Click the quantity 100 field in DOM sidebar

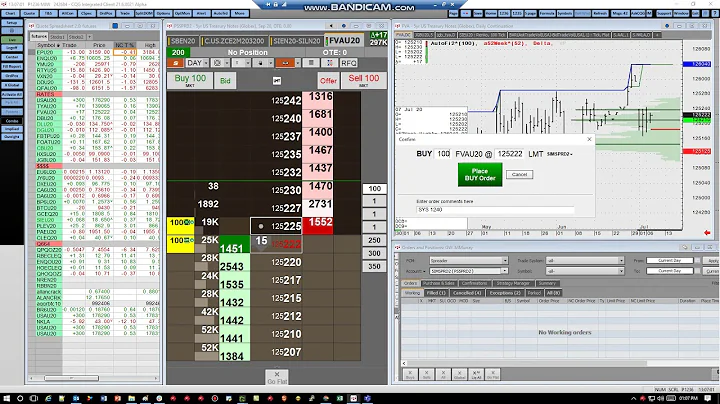pyautogui.click(x=374, y=188)
